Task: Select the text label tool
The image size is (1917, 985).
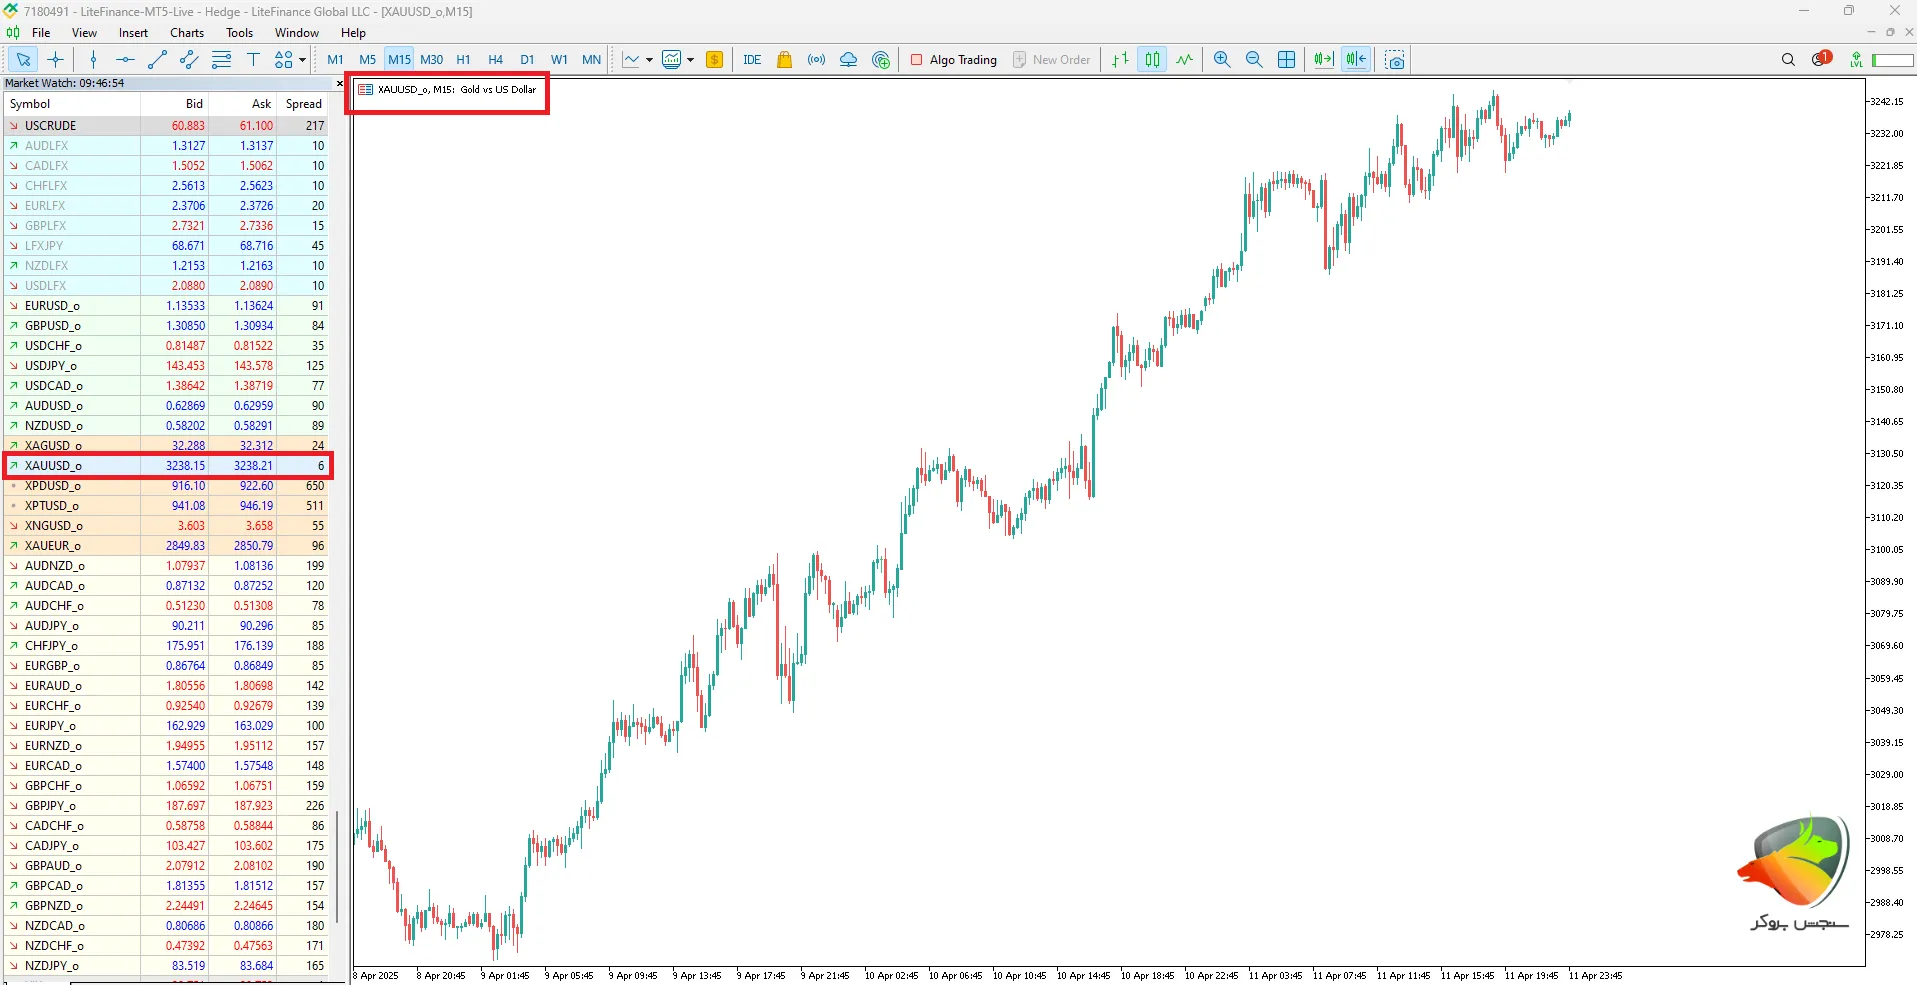Action: coord(253,60)
